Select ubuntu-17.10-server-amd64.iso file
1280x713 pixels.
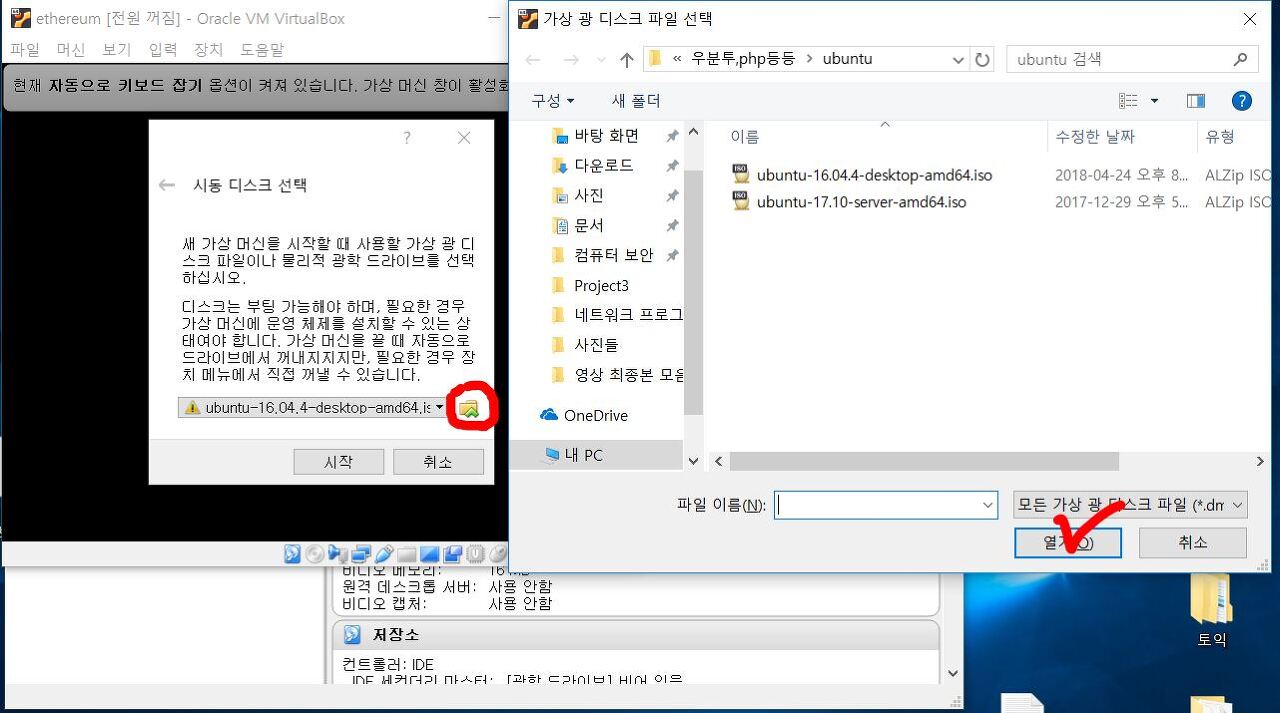click(860, 202)
